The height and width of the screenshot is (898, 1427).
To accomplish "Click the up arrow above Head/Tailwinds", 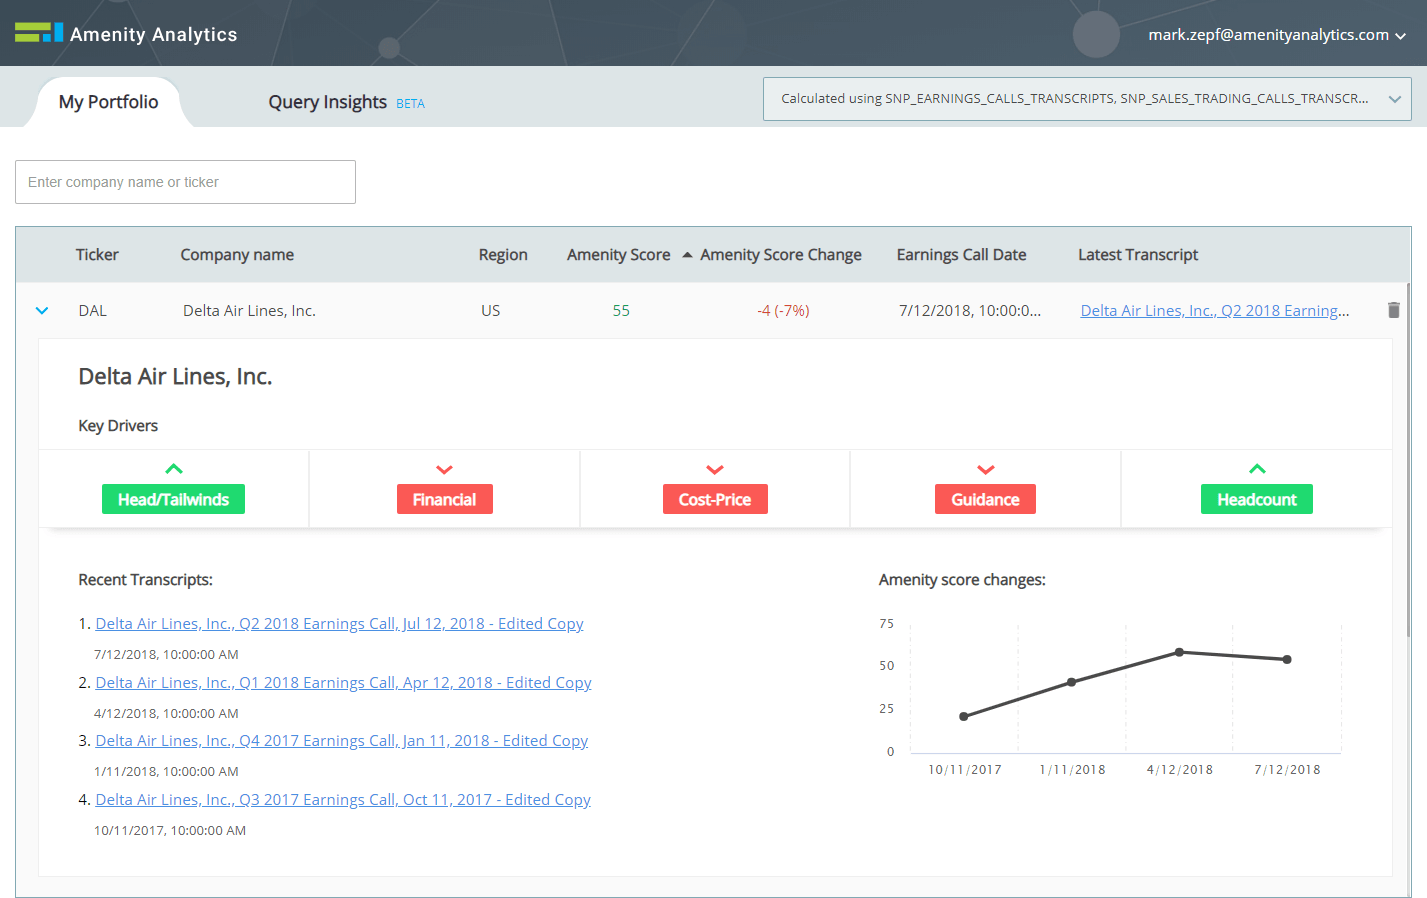I will (174, 468).
